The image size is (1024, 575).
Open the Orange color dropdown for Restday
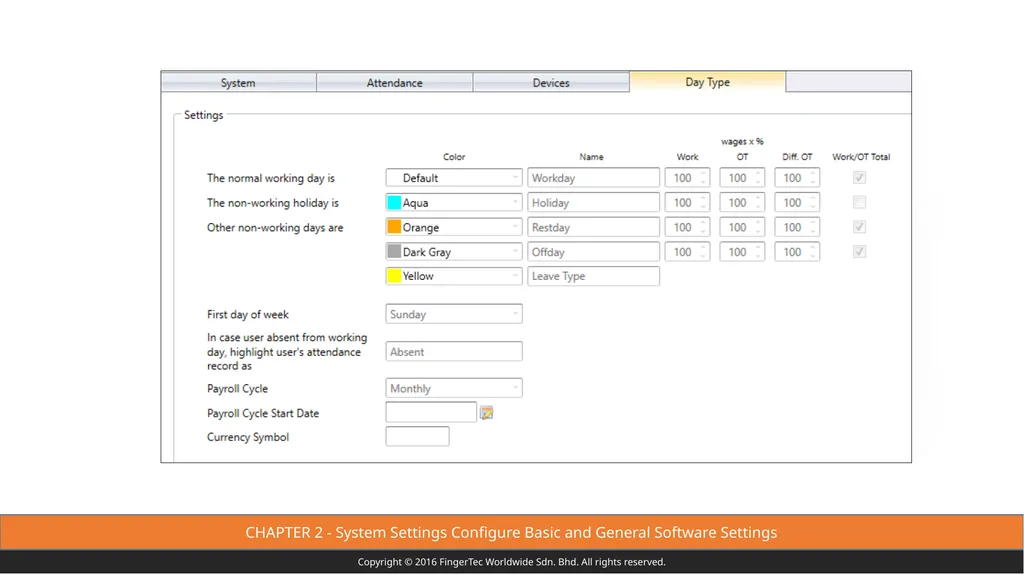[454, 227]
